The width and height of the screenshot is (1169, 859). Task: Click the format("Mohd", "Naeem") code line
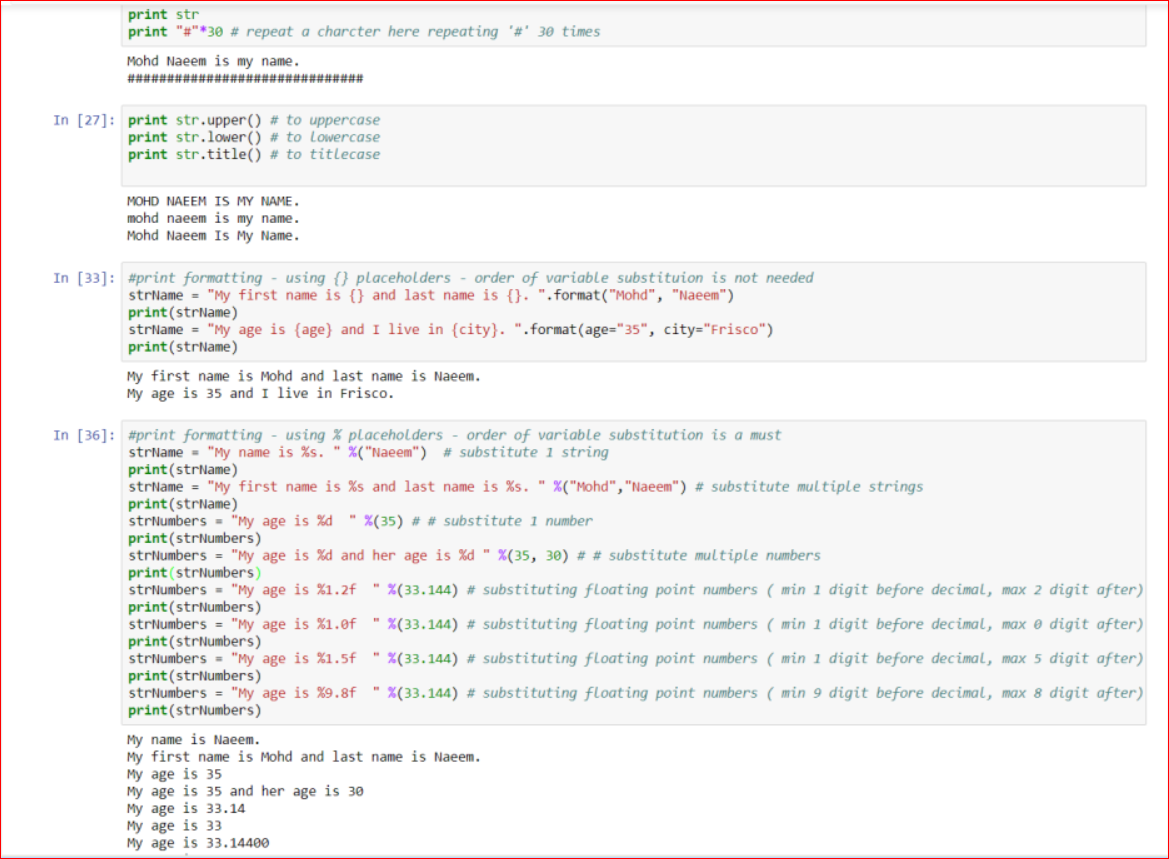(431, 295)
